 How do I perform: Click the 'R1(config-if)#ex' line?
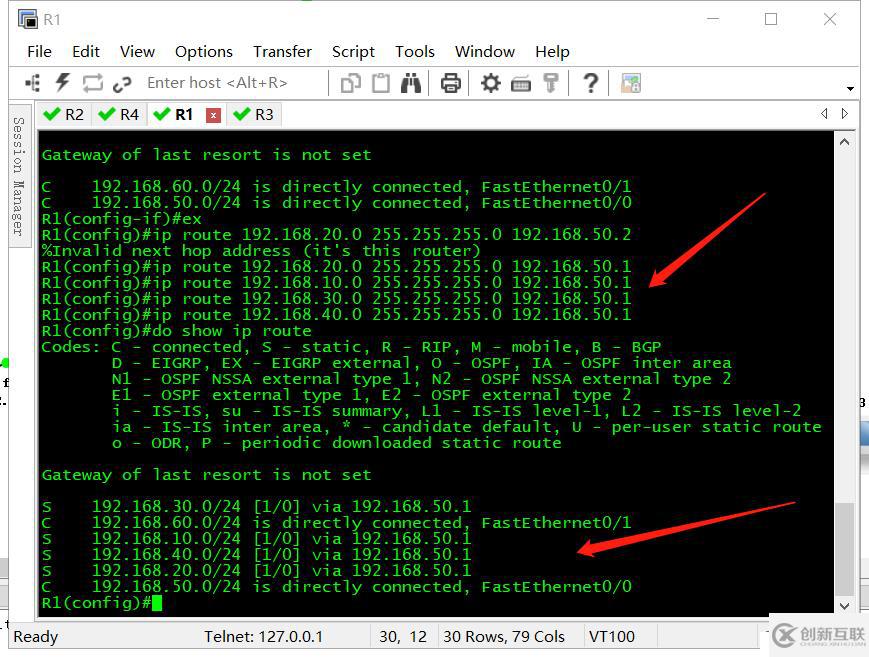121,218
